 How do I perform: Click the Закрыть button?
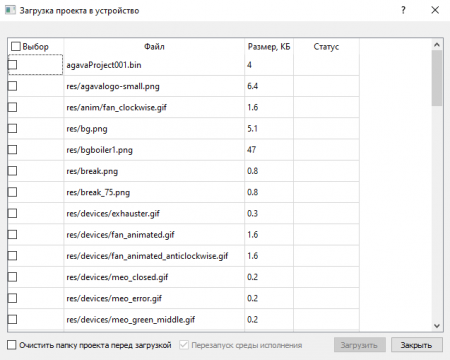[417, 345]
